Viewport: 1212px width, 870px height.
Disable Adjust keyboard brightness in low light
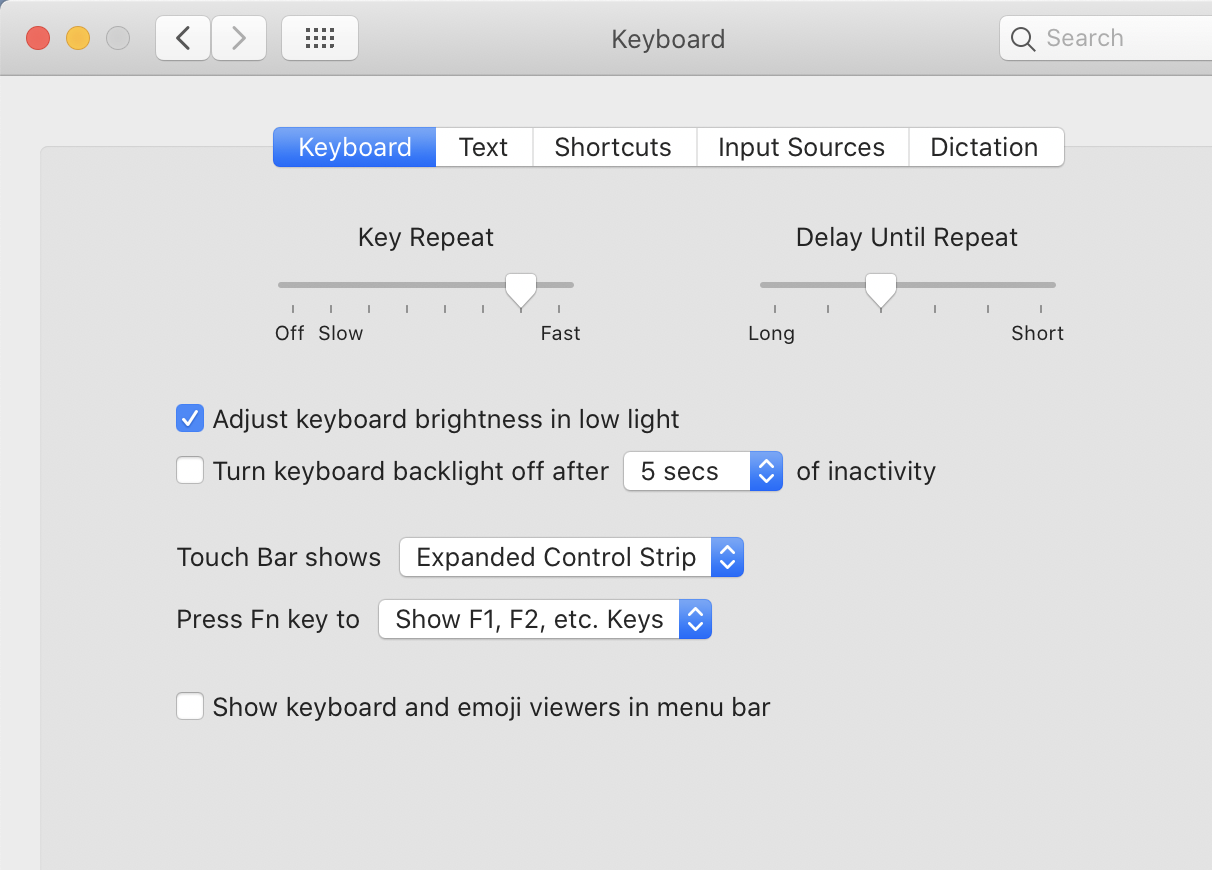coord(190,419)
